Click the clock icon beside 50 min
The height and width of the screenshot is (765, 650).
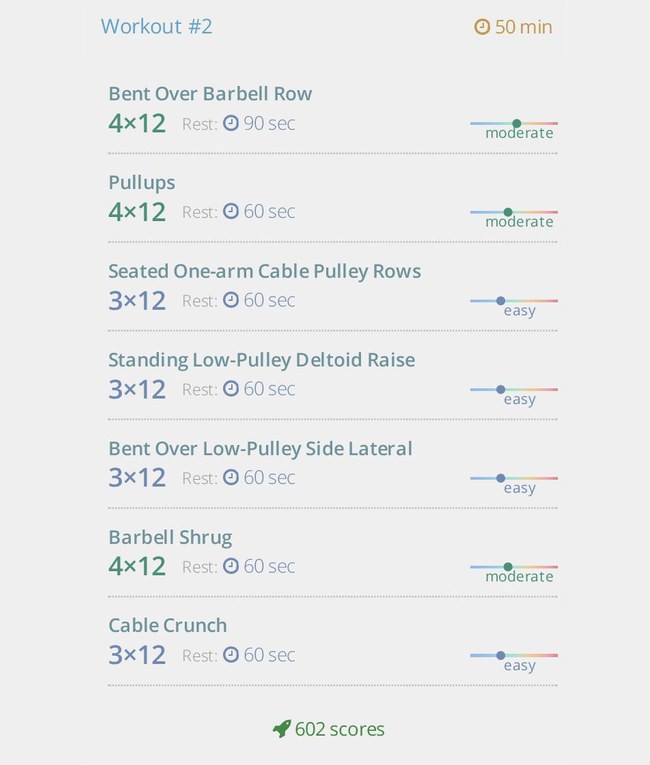coord(482,27)
